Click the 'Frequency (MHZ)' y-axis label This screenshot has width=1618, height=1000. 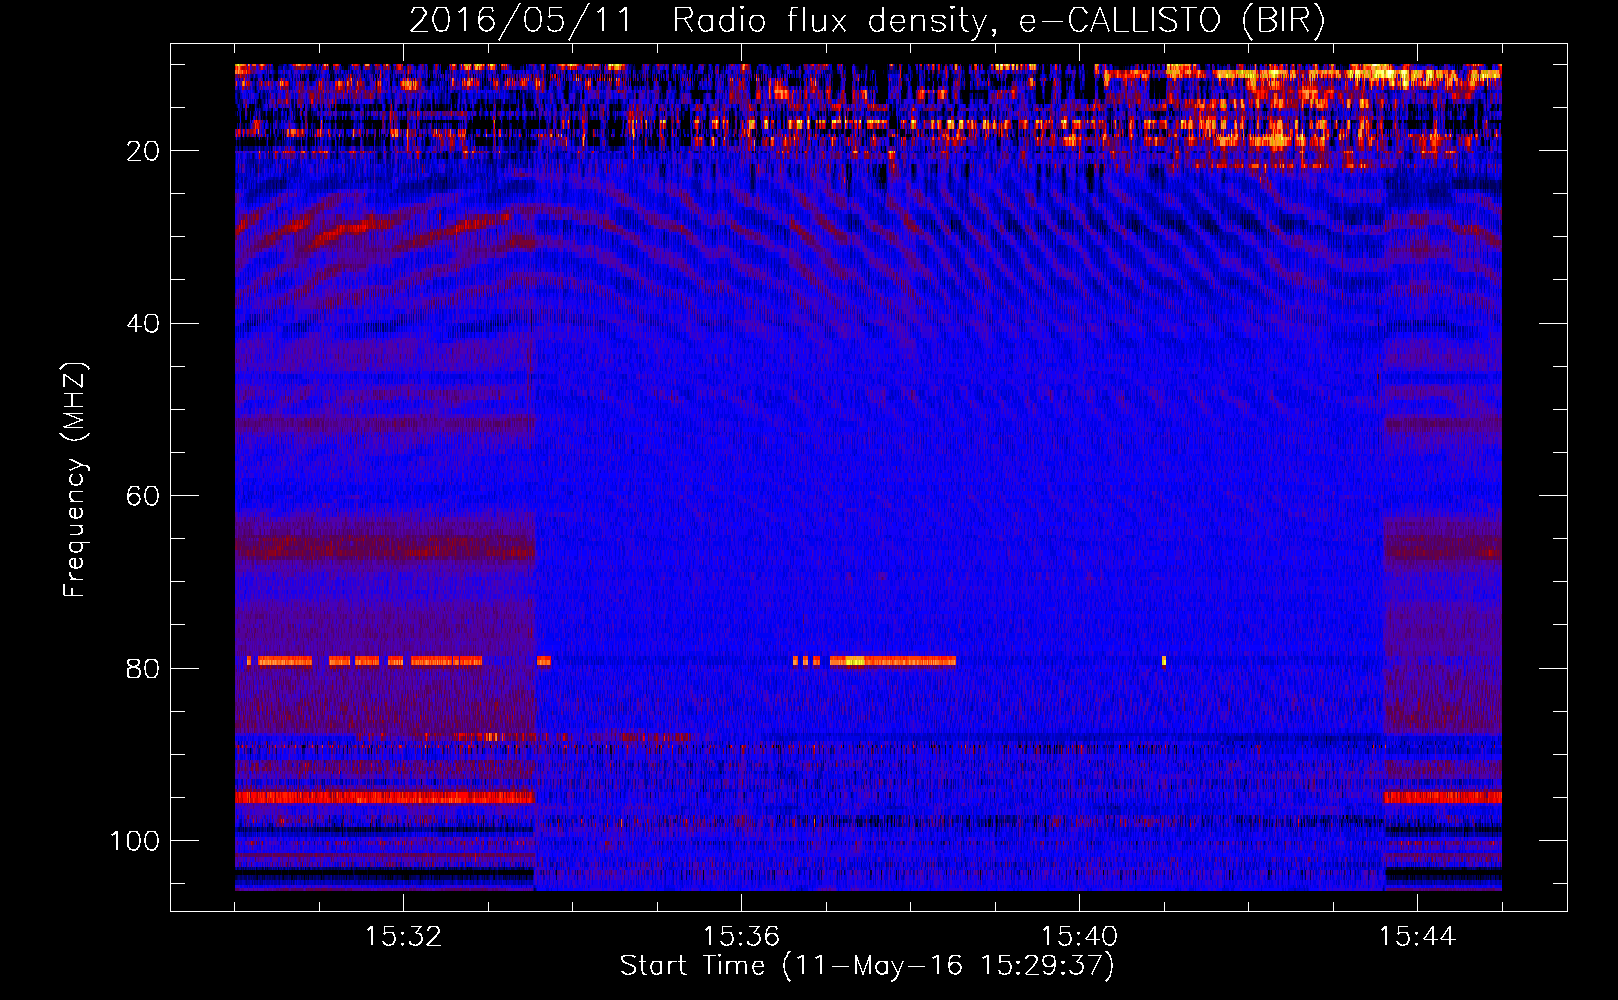coord(75,479)
